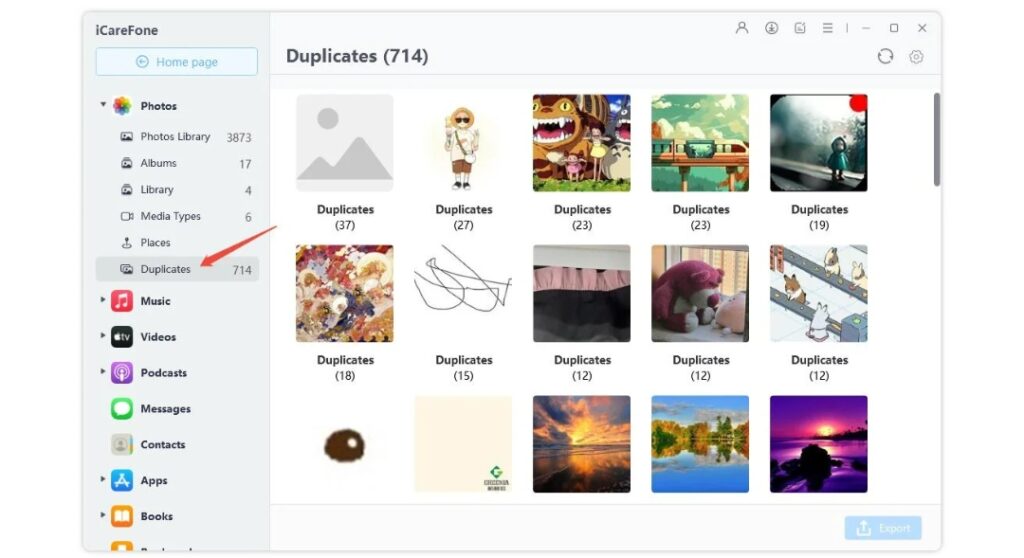This screenshot has width=1024, height=558.
Task: Click the 3873 count beside Photos Library
Action: [x=239, y=137]
